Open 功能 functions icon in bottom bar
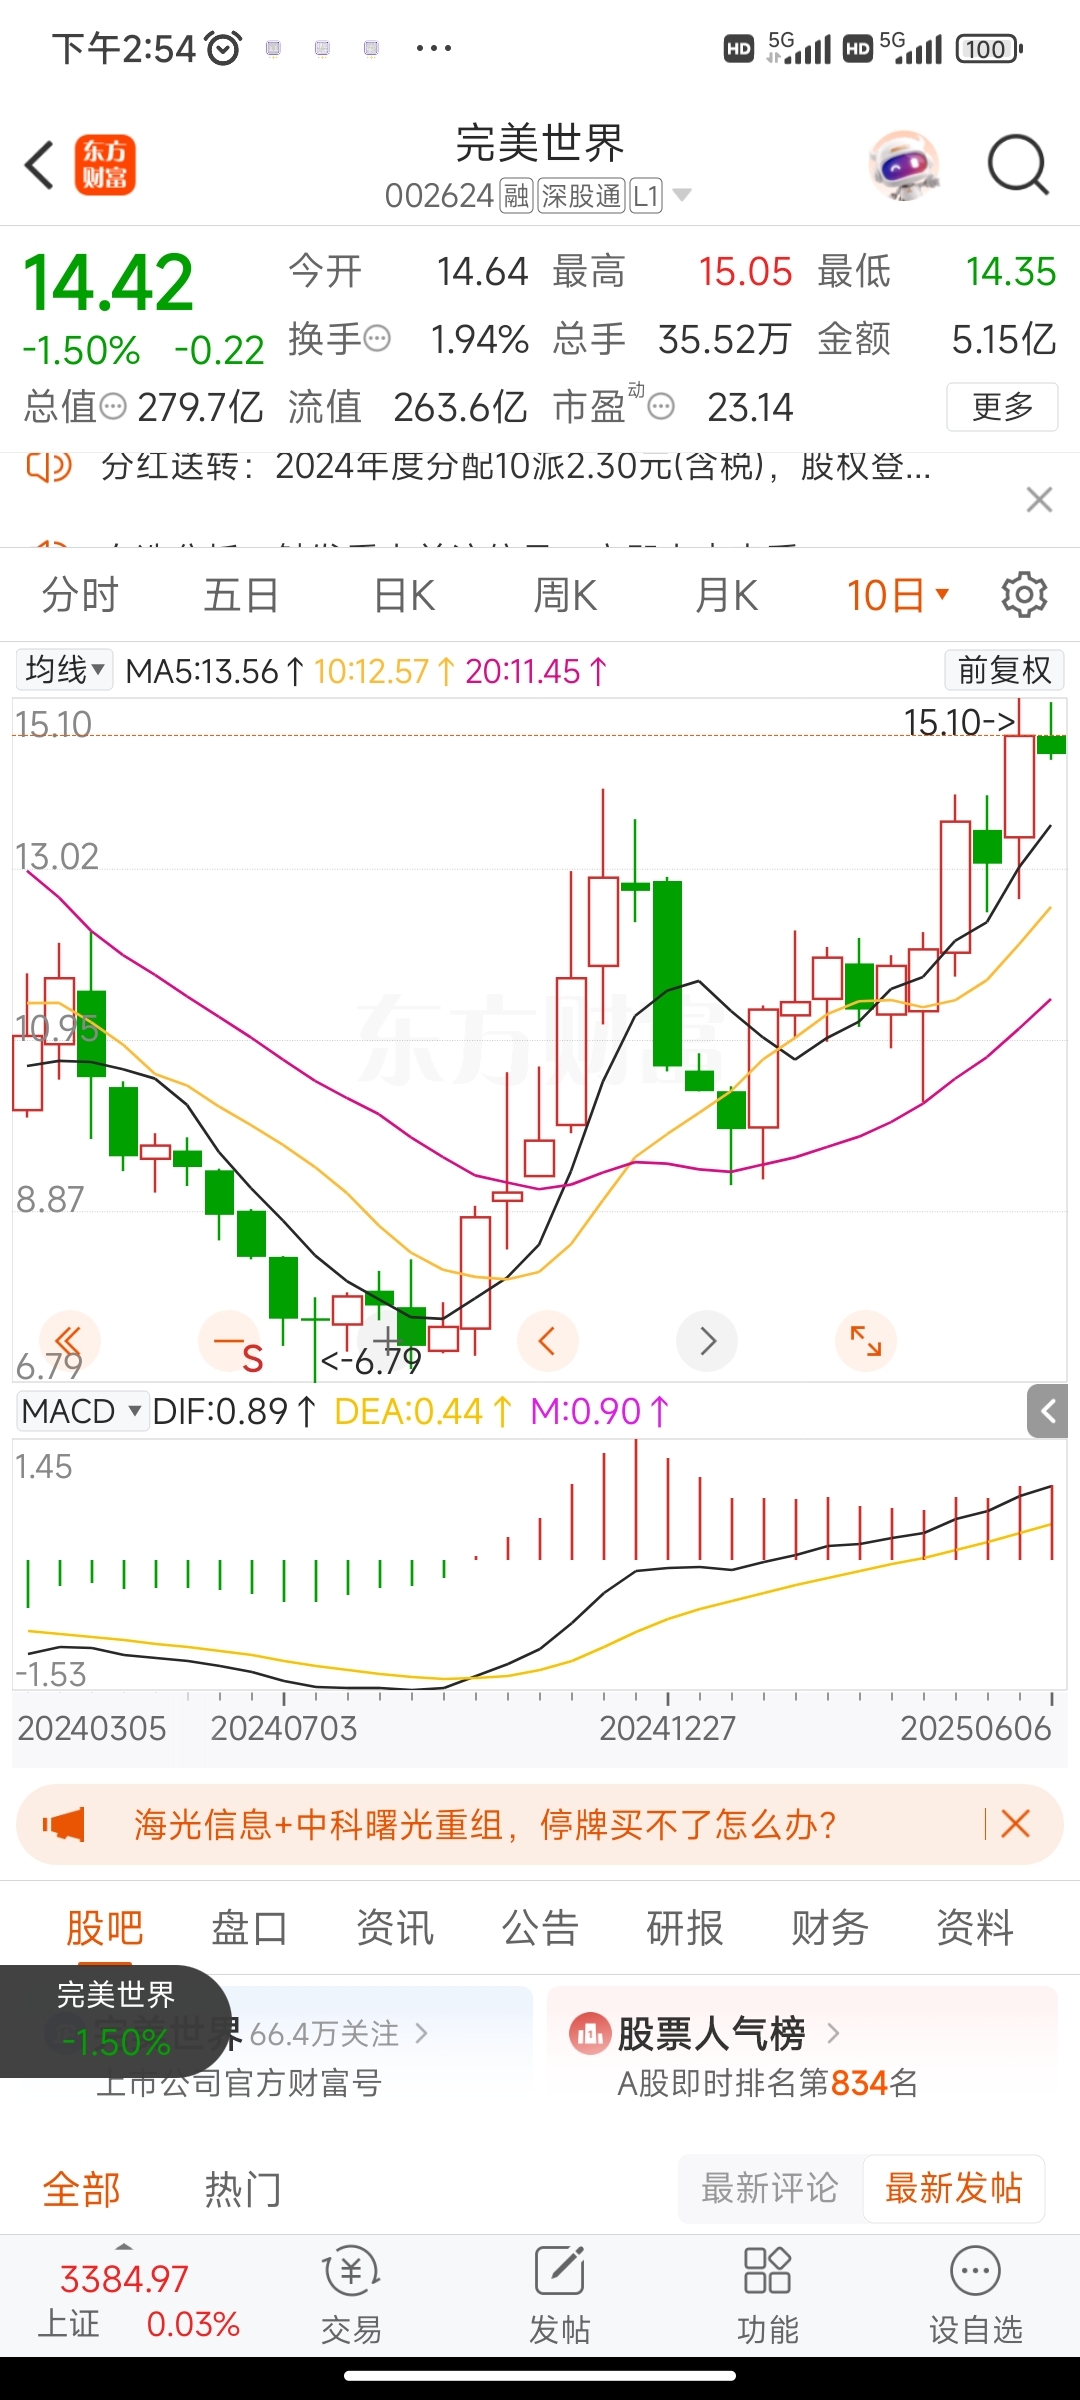This screenshot has height=2400, width=1080. click(x=767, y=2294)
